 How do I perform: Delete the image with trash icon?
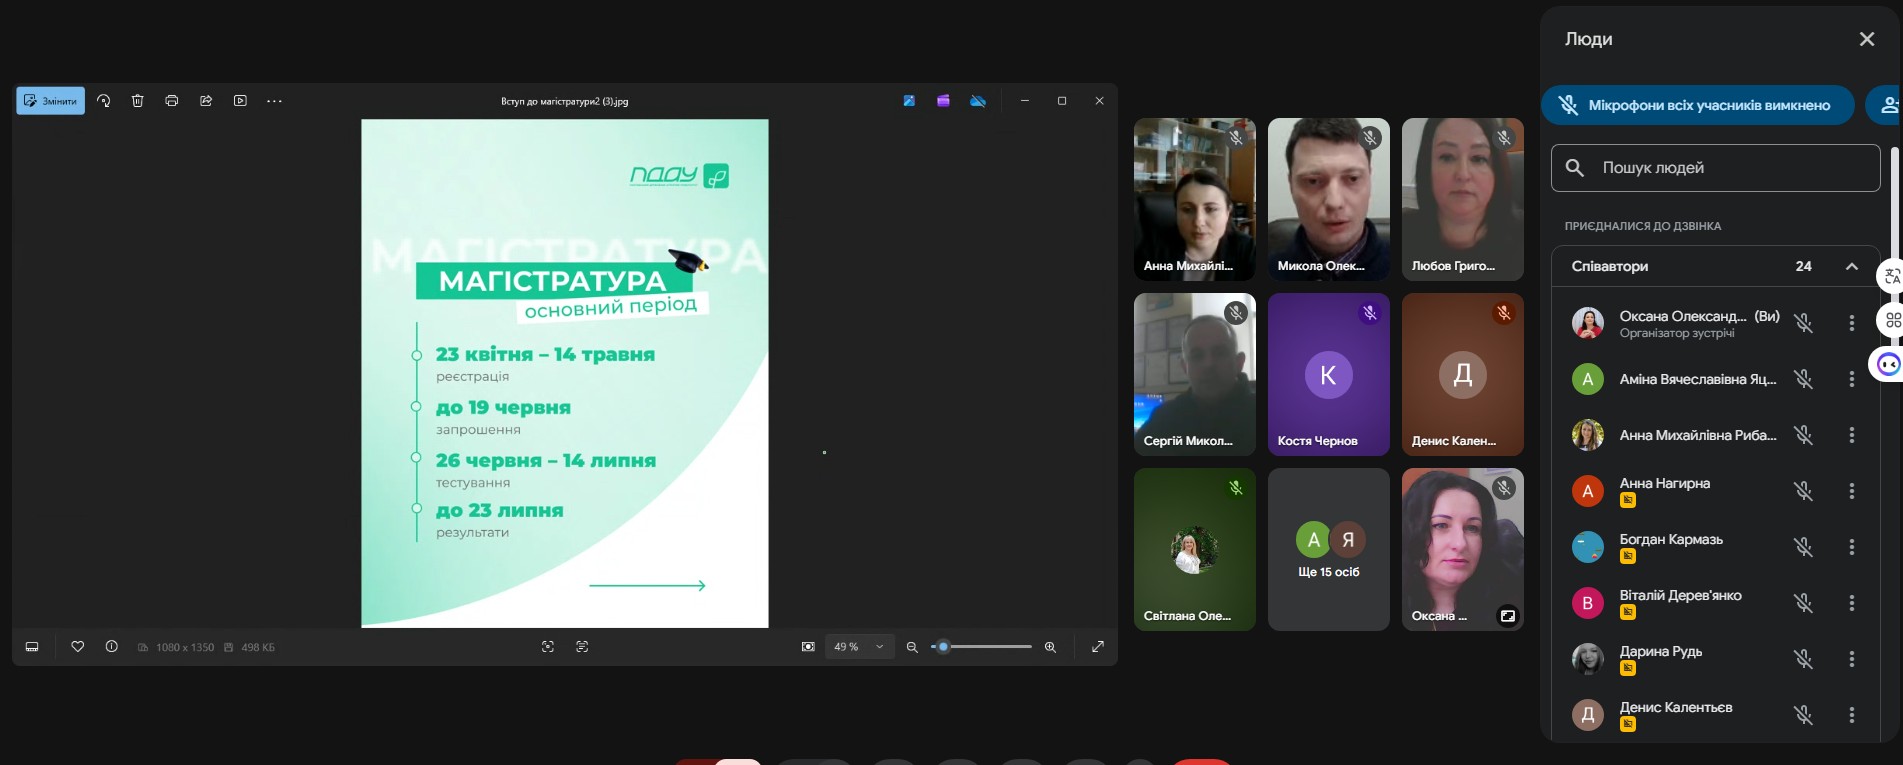(x=138, y=101)
